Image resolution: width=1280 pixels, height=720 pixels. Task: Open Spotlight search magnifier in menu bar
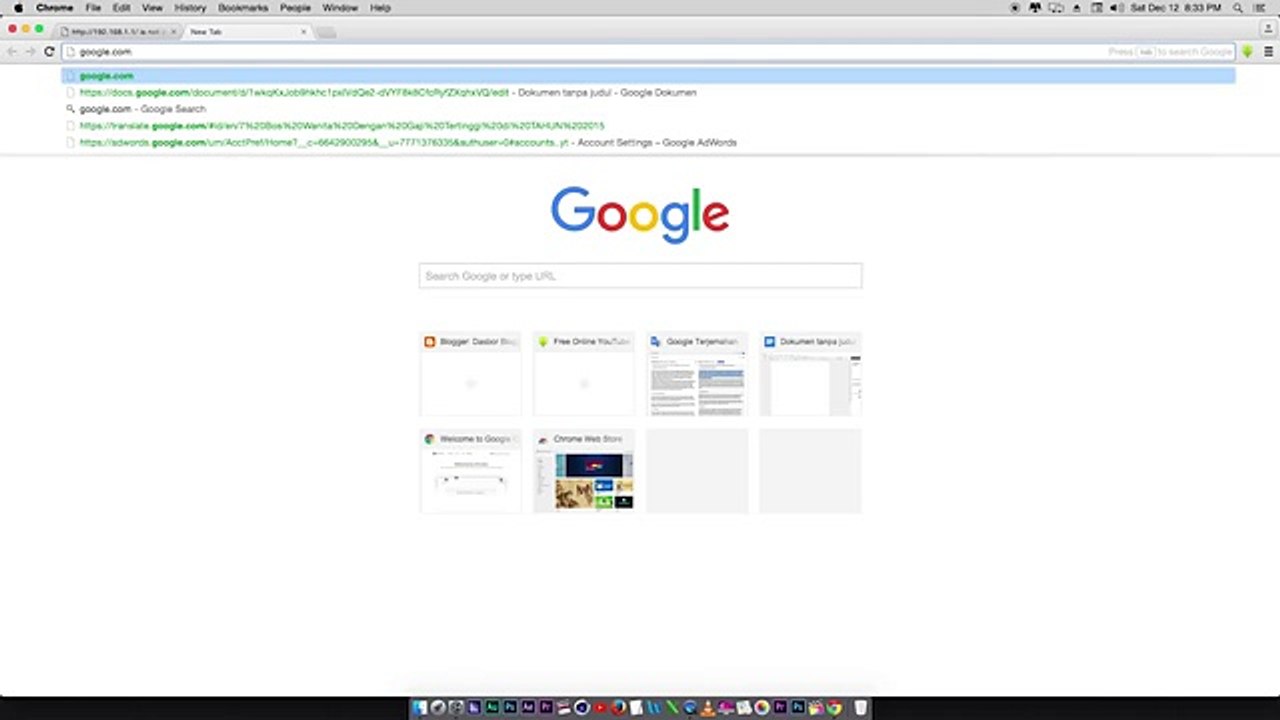click(1237, 8)
